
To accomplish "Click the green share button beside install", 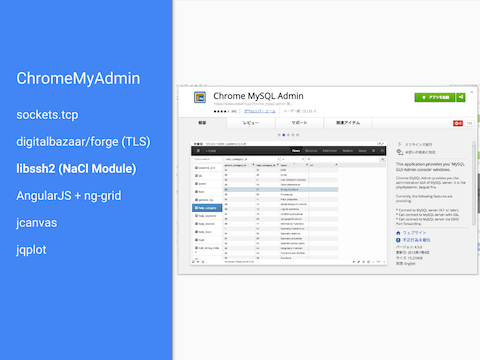I will (461, 97).
